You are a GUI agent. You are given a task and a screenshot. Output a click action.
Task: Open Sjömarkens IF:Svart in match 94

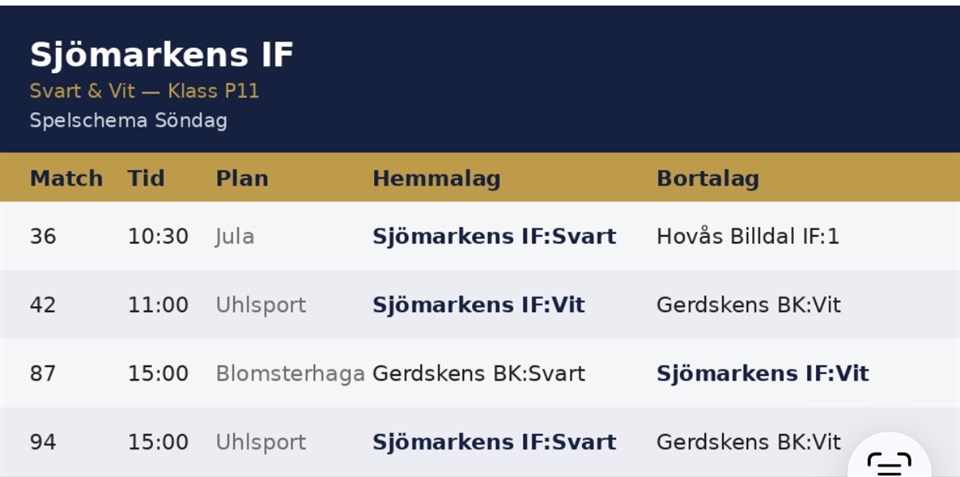tap(494, 442)
